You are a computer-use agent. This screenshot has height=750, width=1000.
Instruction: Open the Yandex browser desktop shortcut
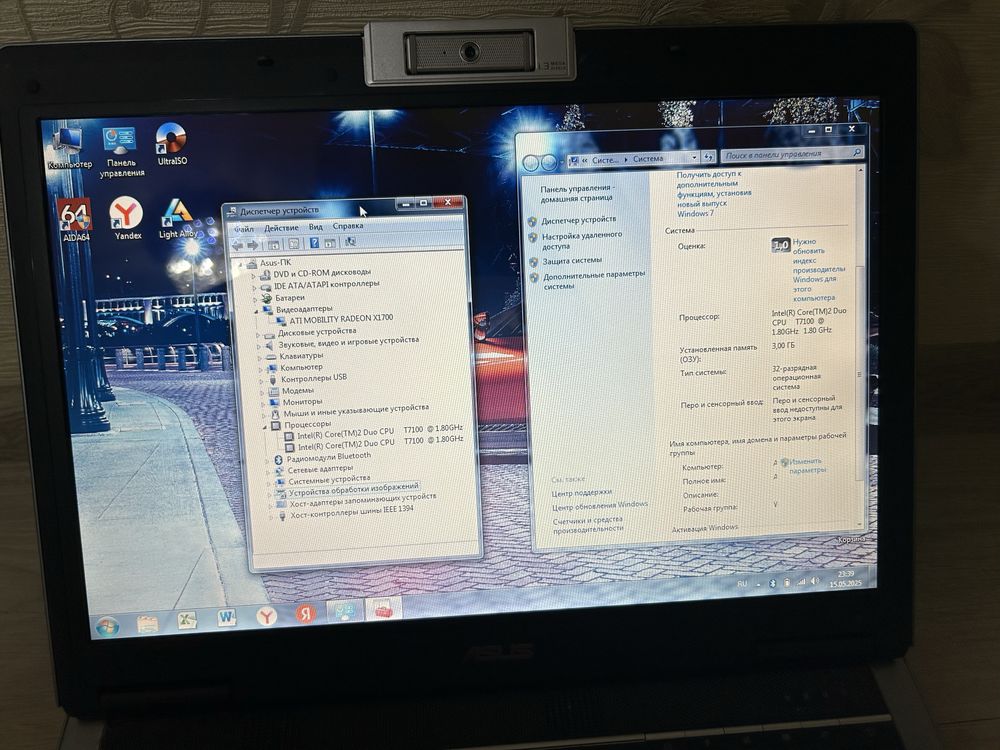coord(126,218)
